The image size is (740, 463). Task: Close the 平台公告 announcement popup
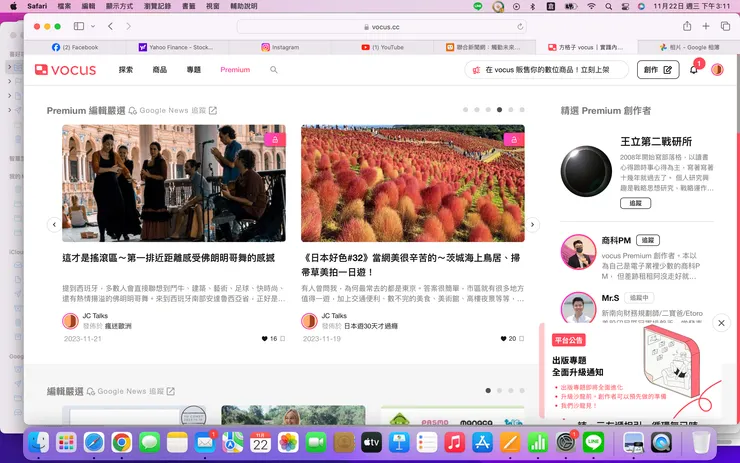(721, 323)
